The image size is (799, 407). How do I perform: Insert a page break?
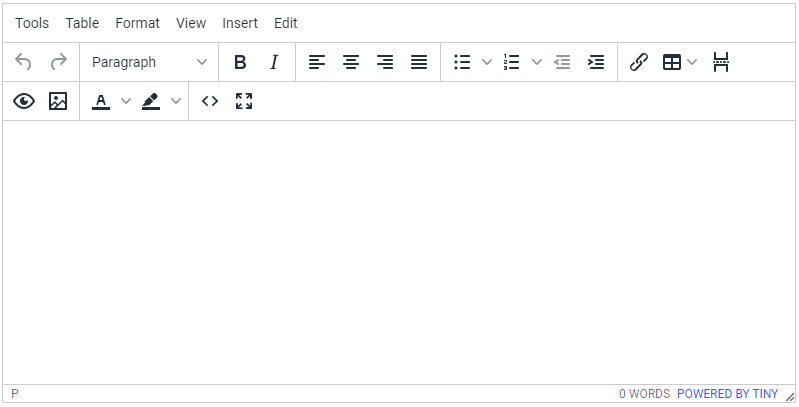tap(721, 62)
